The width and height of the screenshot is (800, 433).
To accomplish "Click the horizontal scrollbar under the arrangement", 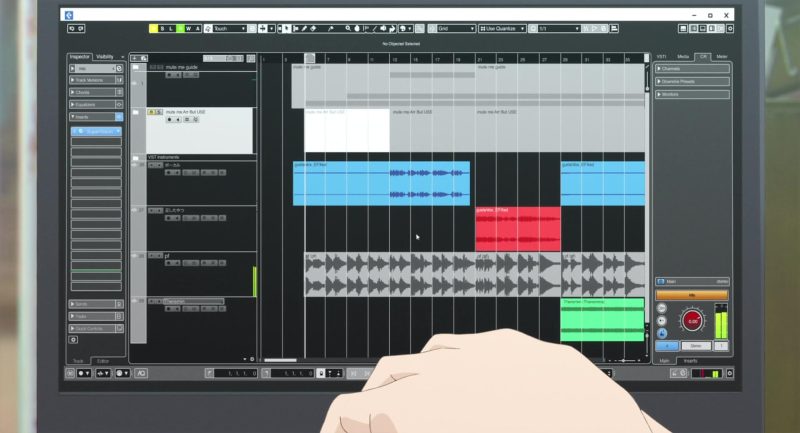I will (x=280, y=360).
